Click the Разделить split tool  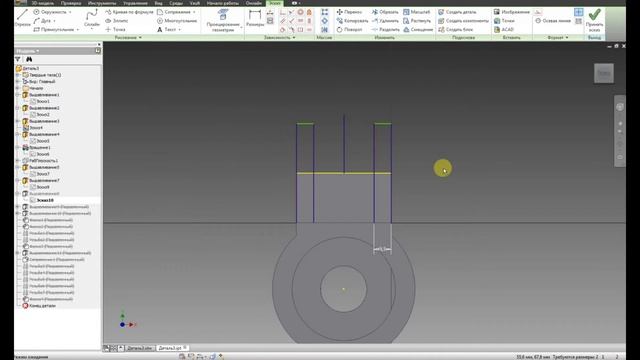[x=385, y=29]
